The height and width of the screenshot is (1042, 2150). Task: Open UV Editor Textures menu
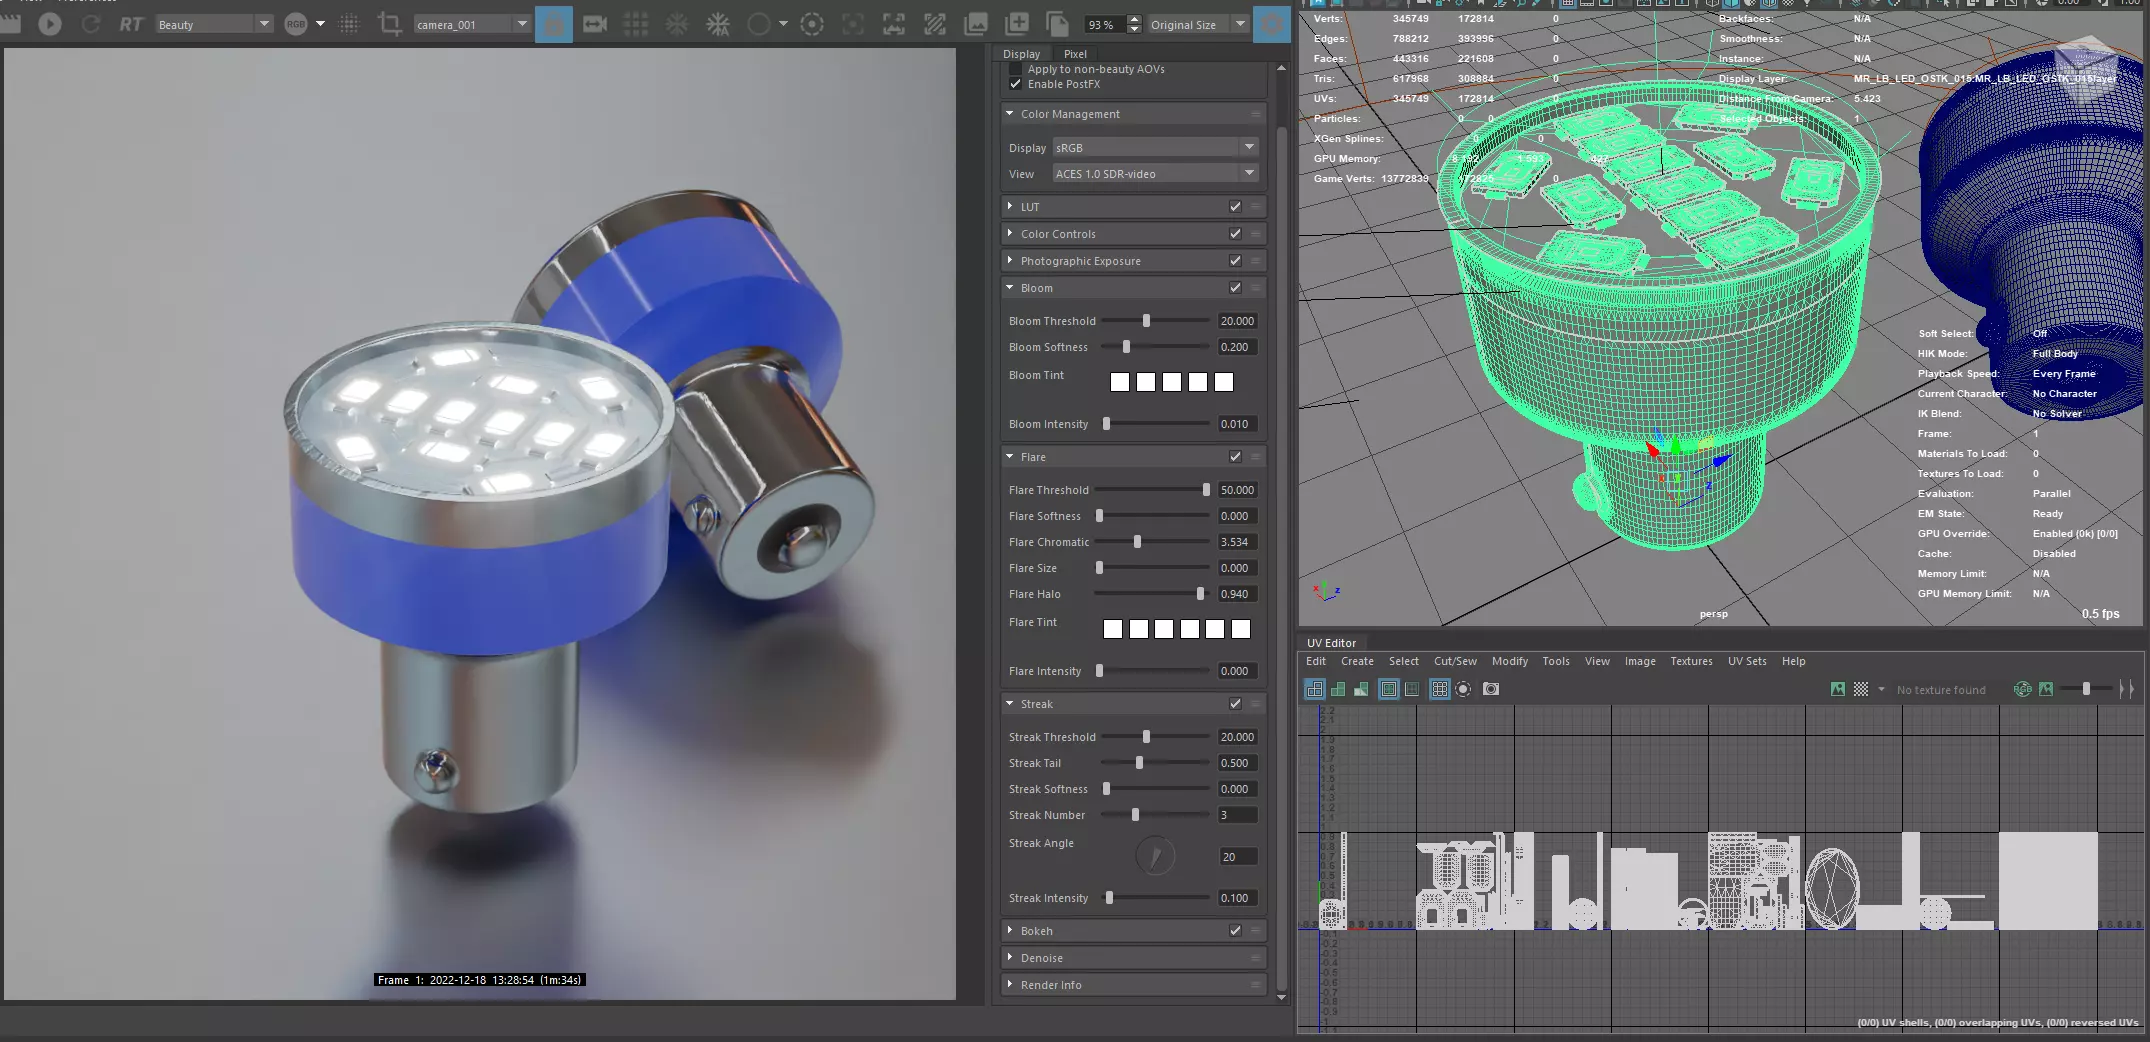click(x=1691, y=661)
